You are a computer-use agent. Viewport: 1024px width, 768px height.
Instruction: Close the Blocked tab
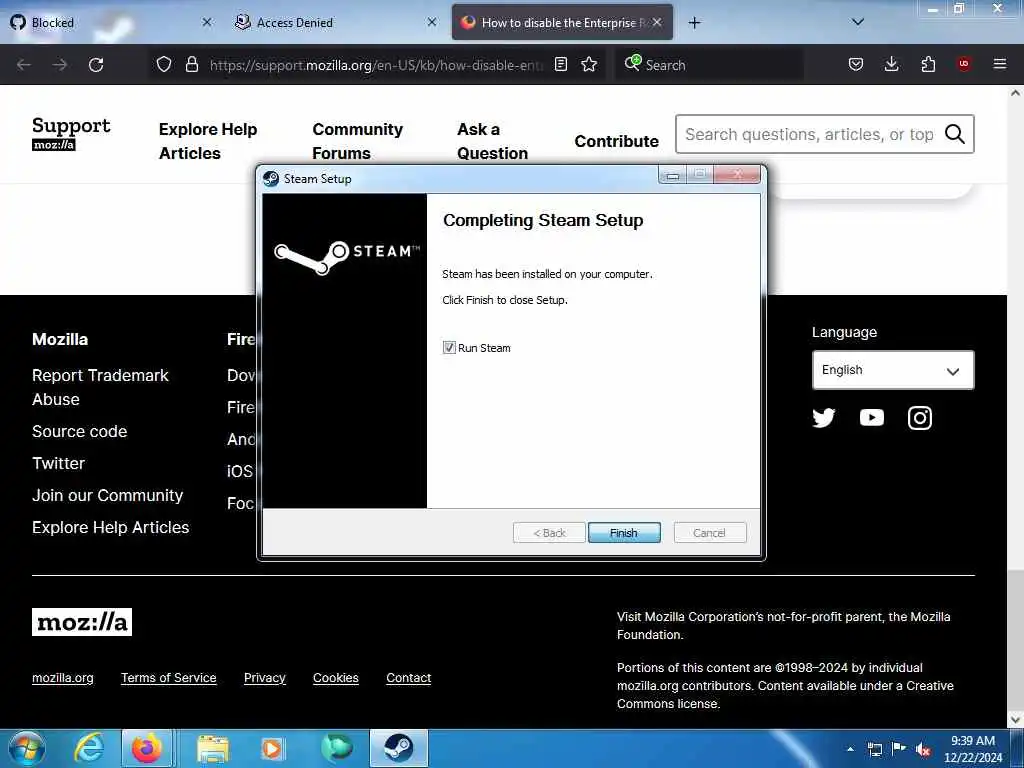coord(207,22)
